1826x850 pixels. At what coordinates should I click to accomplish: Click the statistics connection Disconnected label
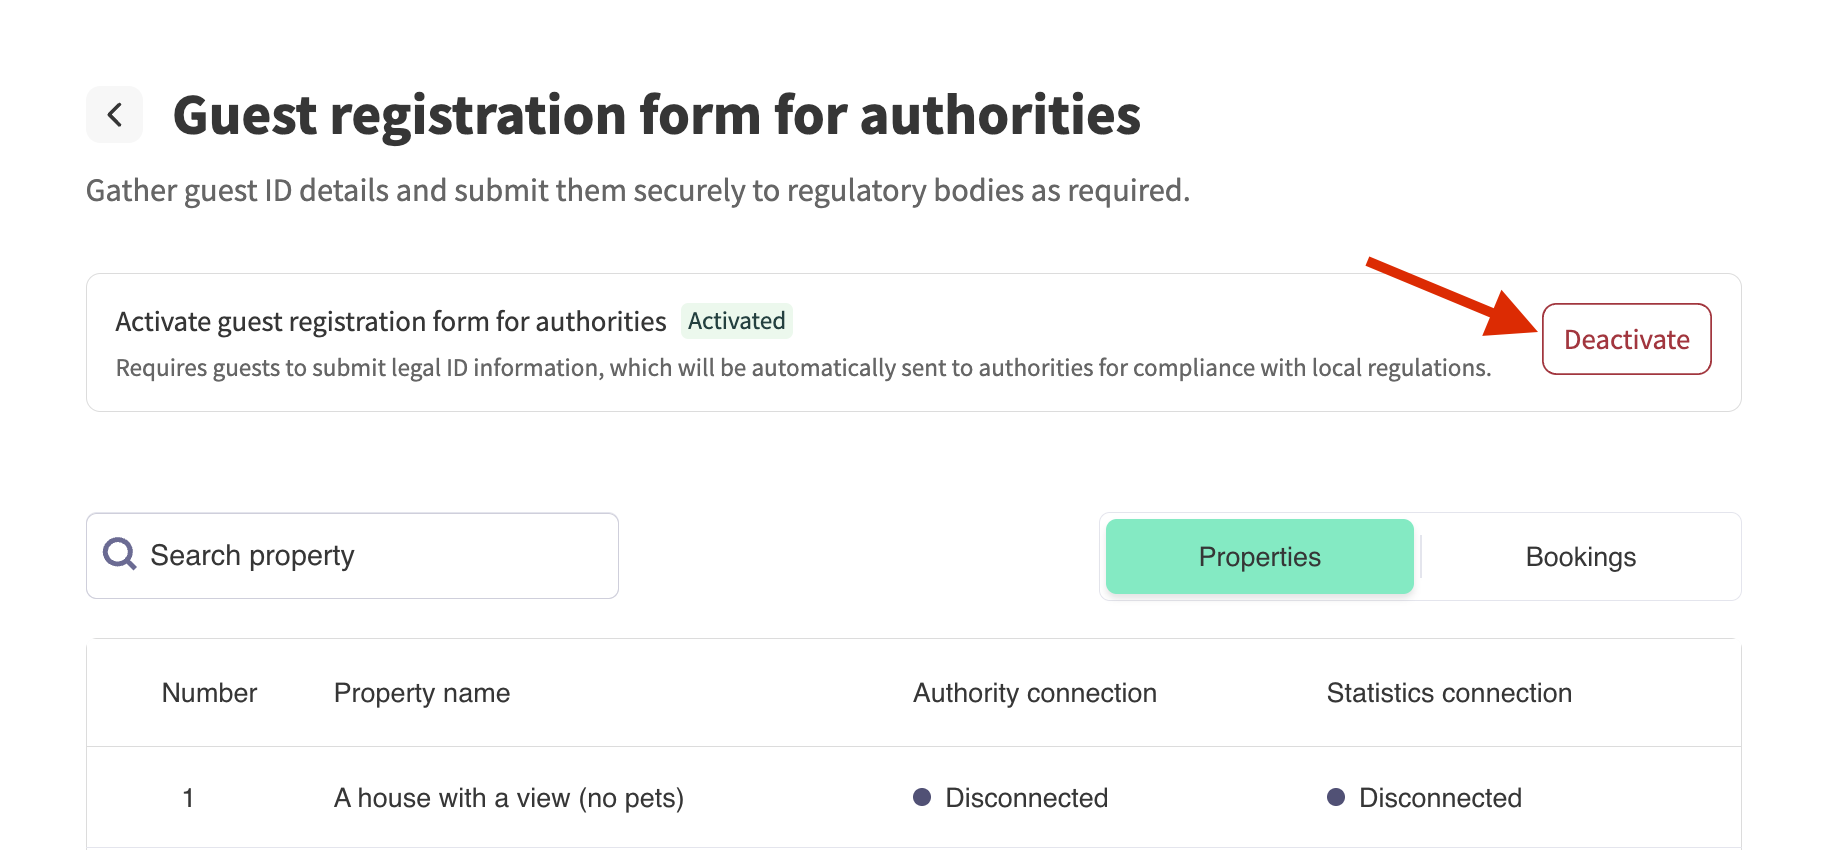point(1440,798)
